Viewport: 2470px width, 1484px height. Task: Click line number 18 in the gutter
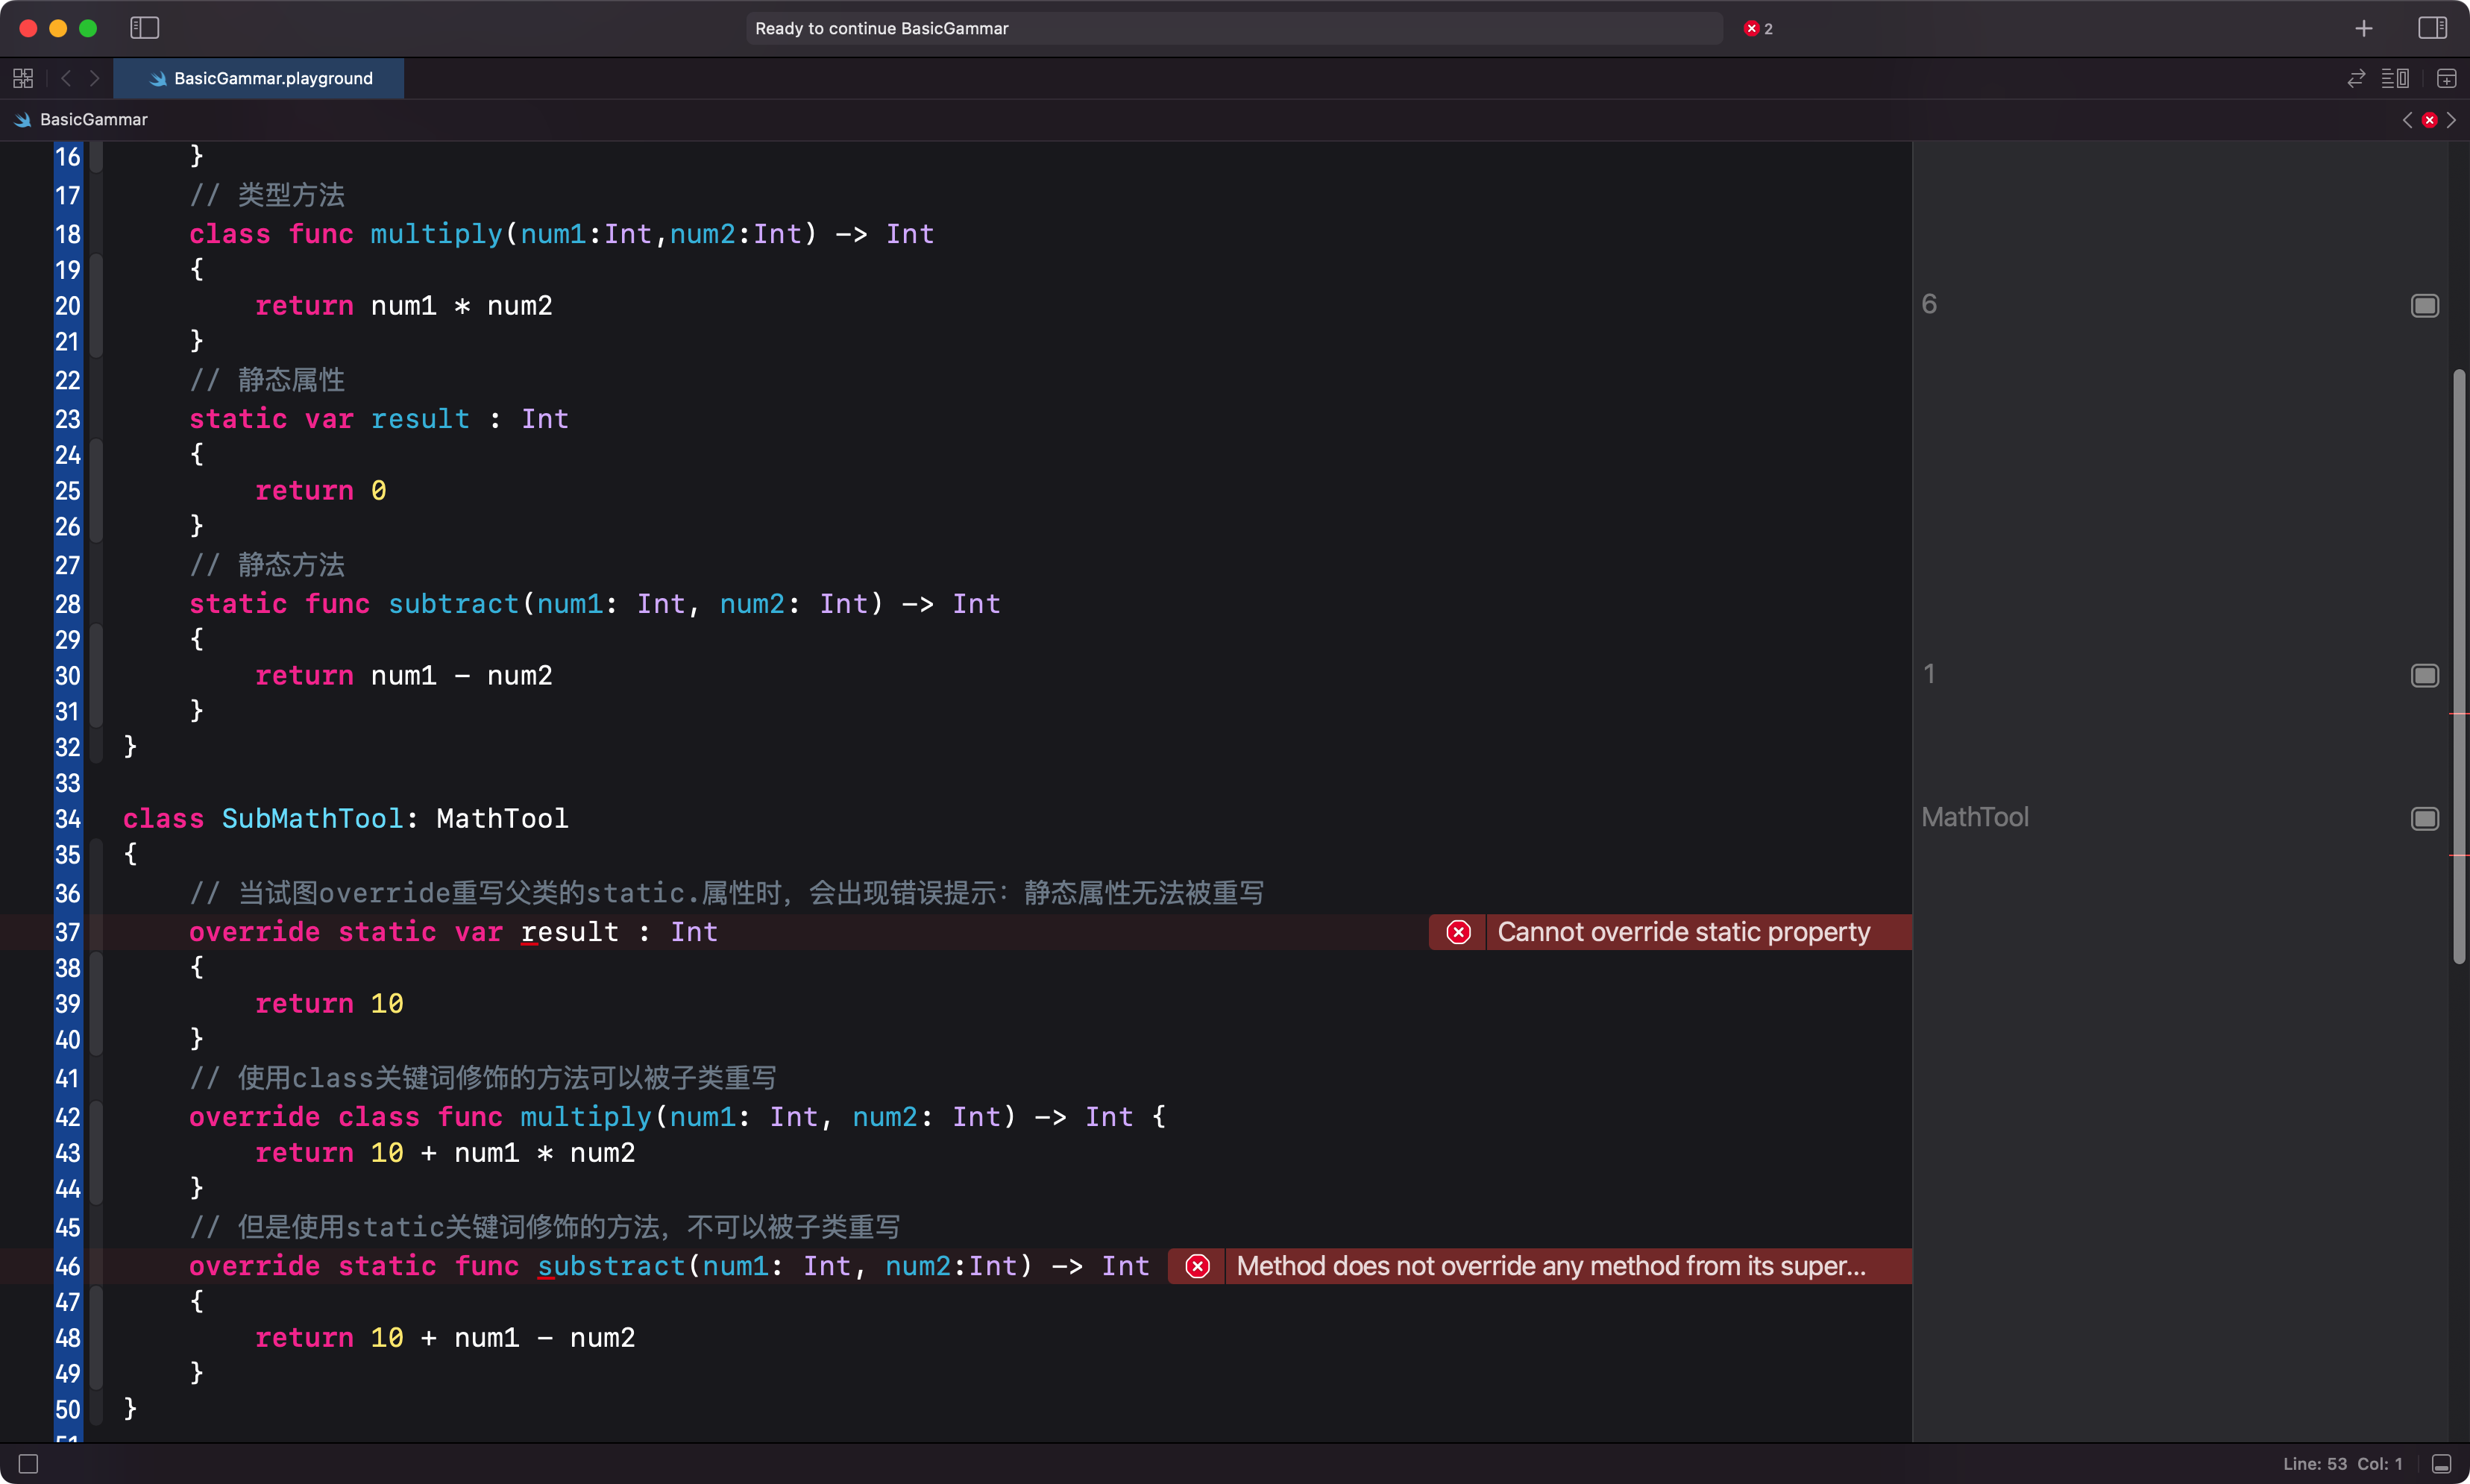click(x=67, y=234)
